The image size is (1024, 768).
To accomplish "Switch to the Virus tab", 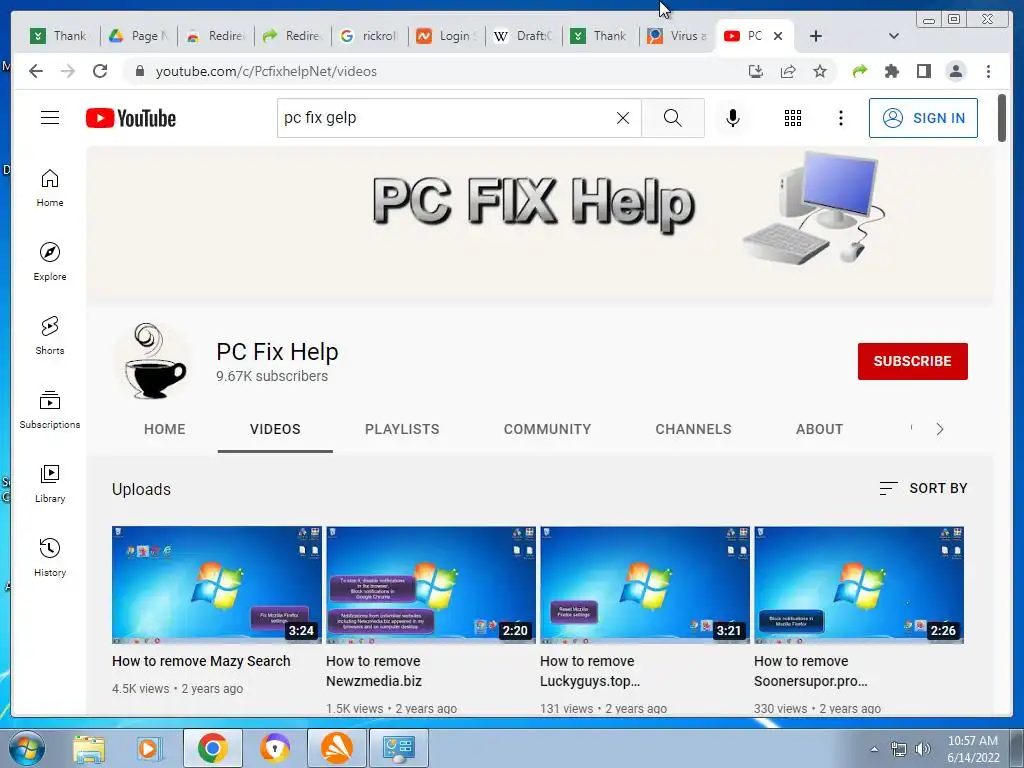I will [x=677, y=36].
